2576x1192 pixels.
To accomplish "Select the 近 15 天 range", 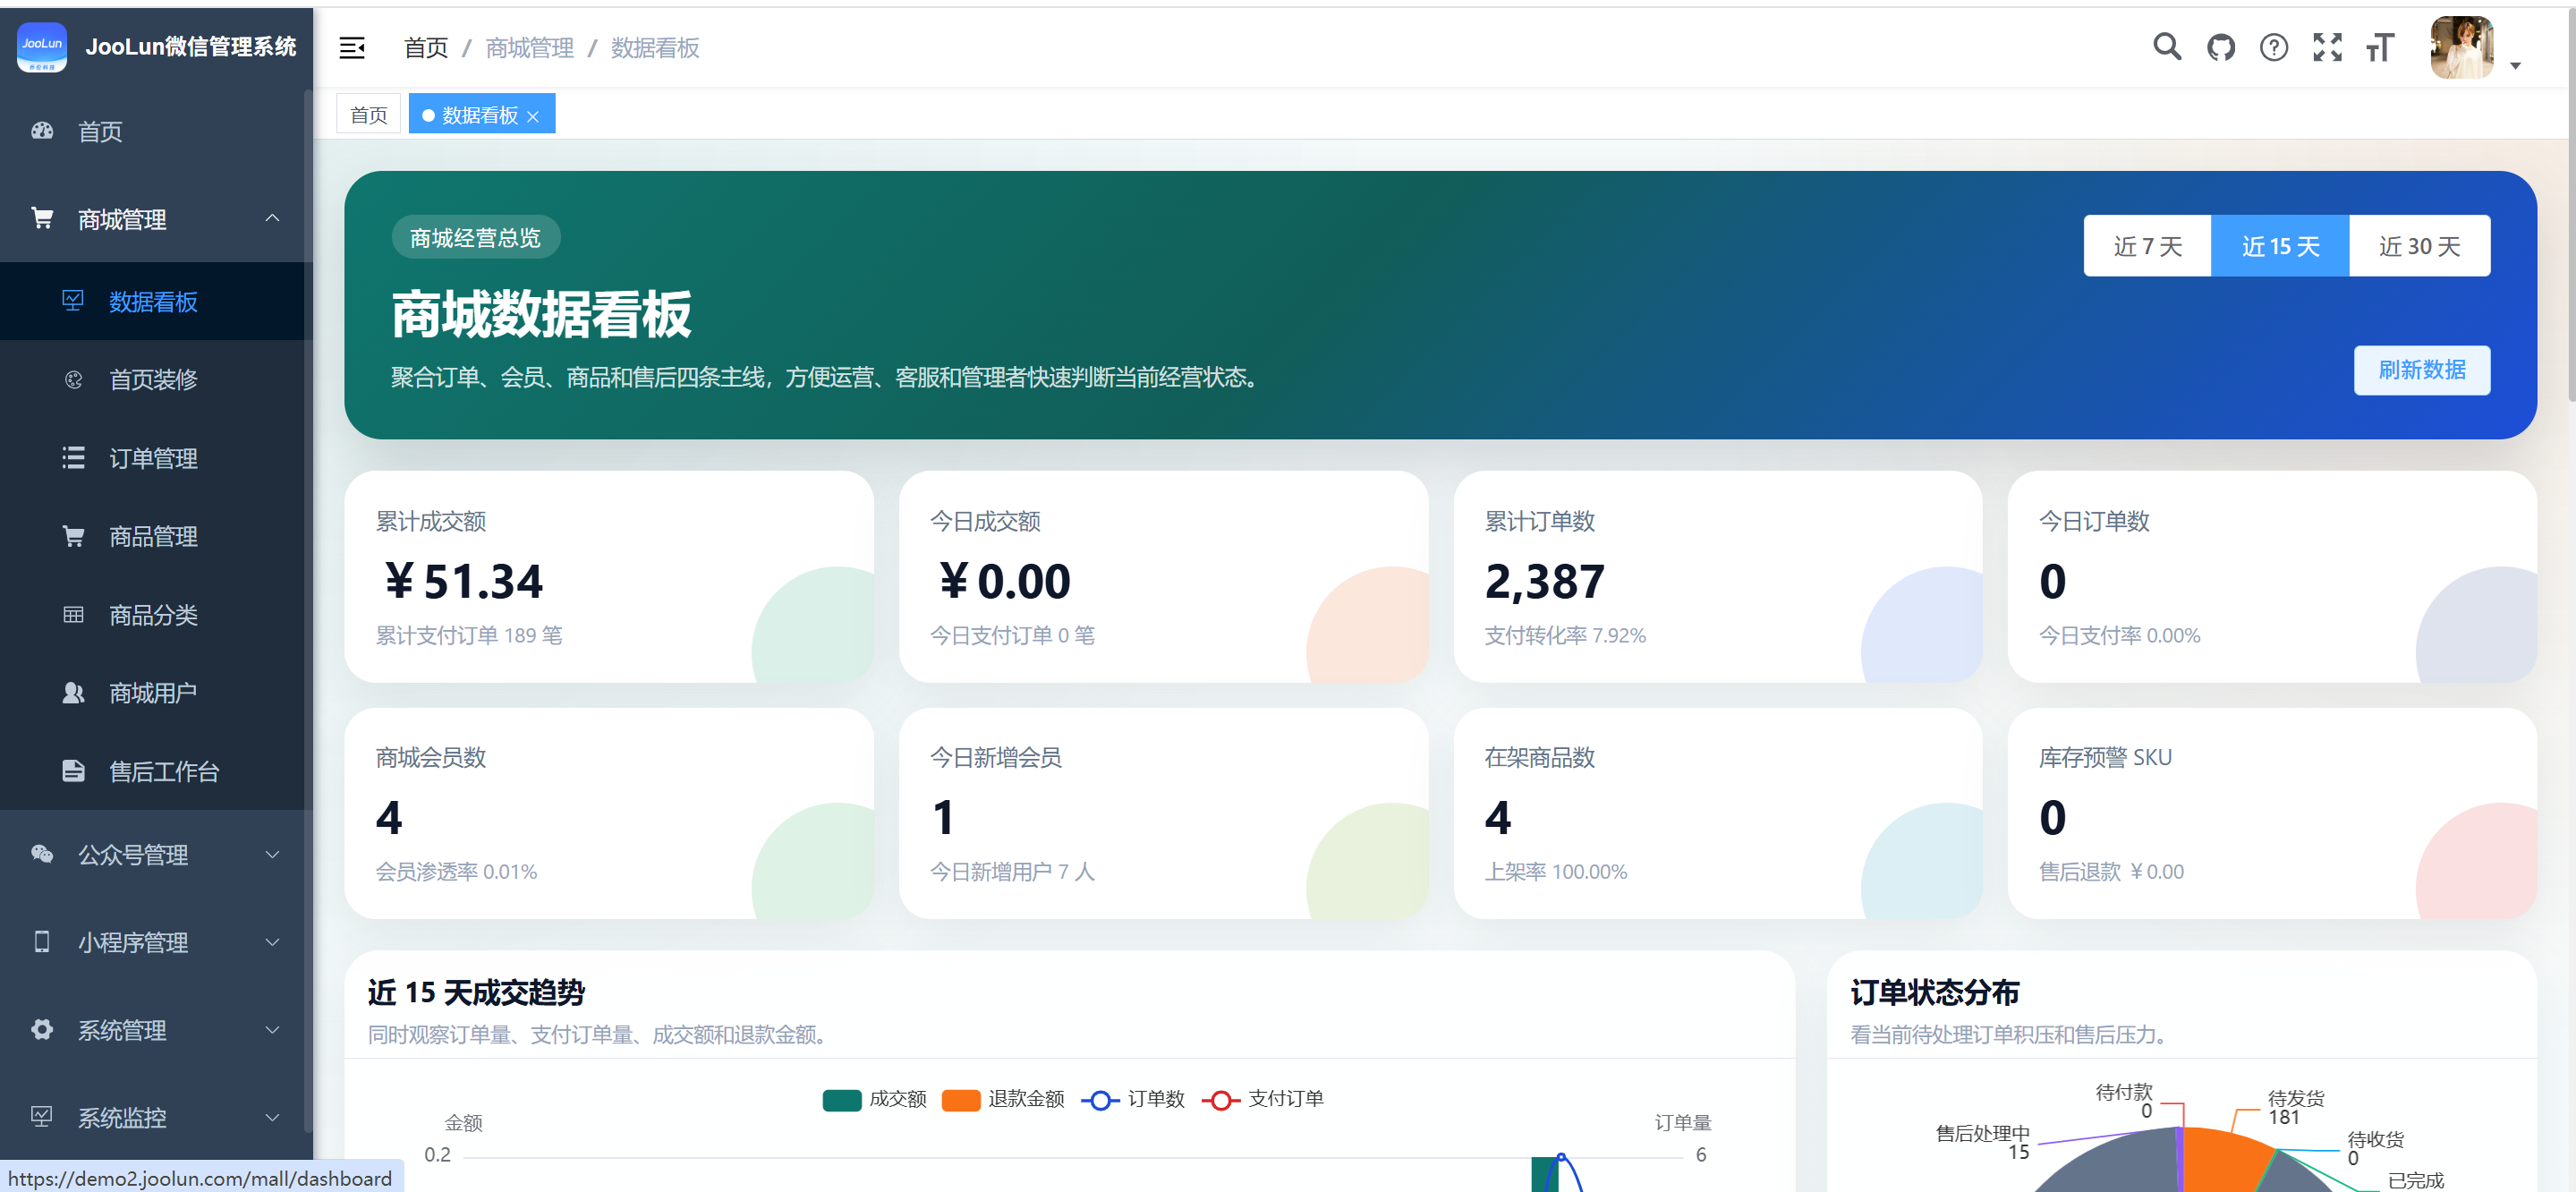I will (x=2280, y=245).
